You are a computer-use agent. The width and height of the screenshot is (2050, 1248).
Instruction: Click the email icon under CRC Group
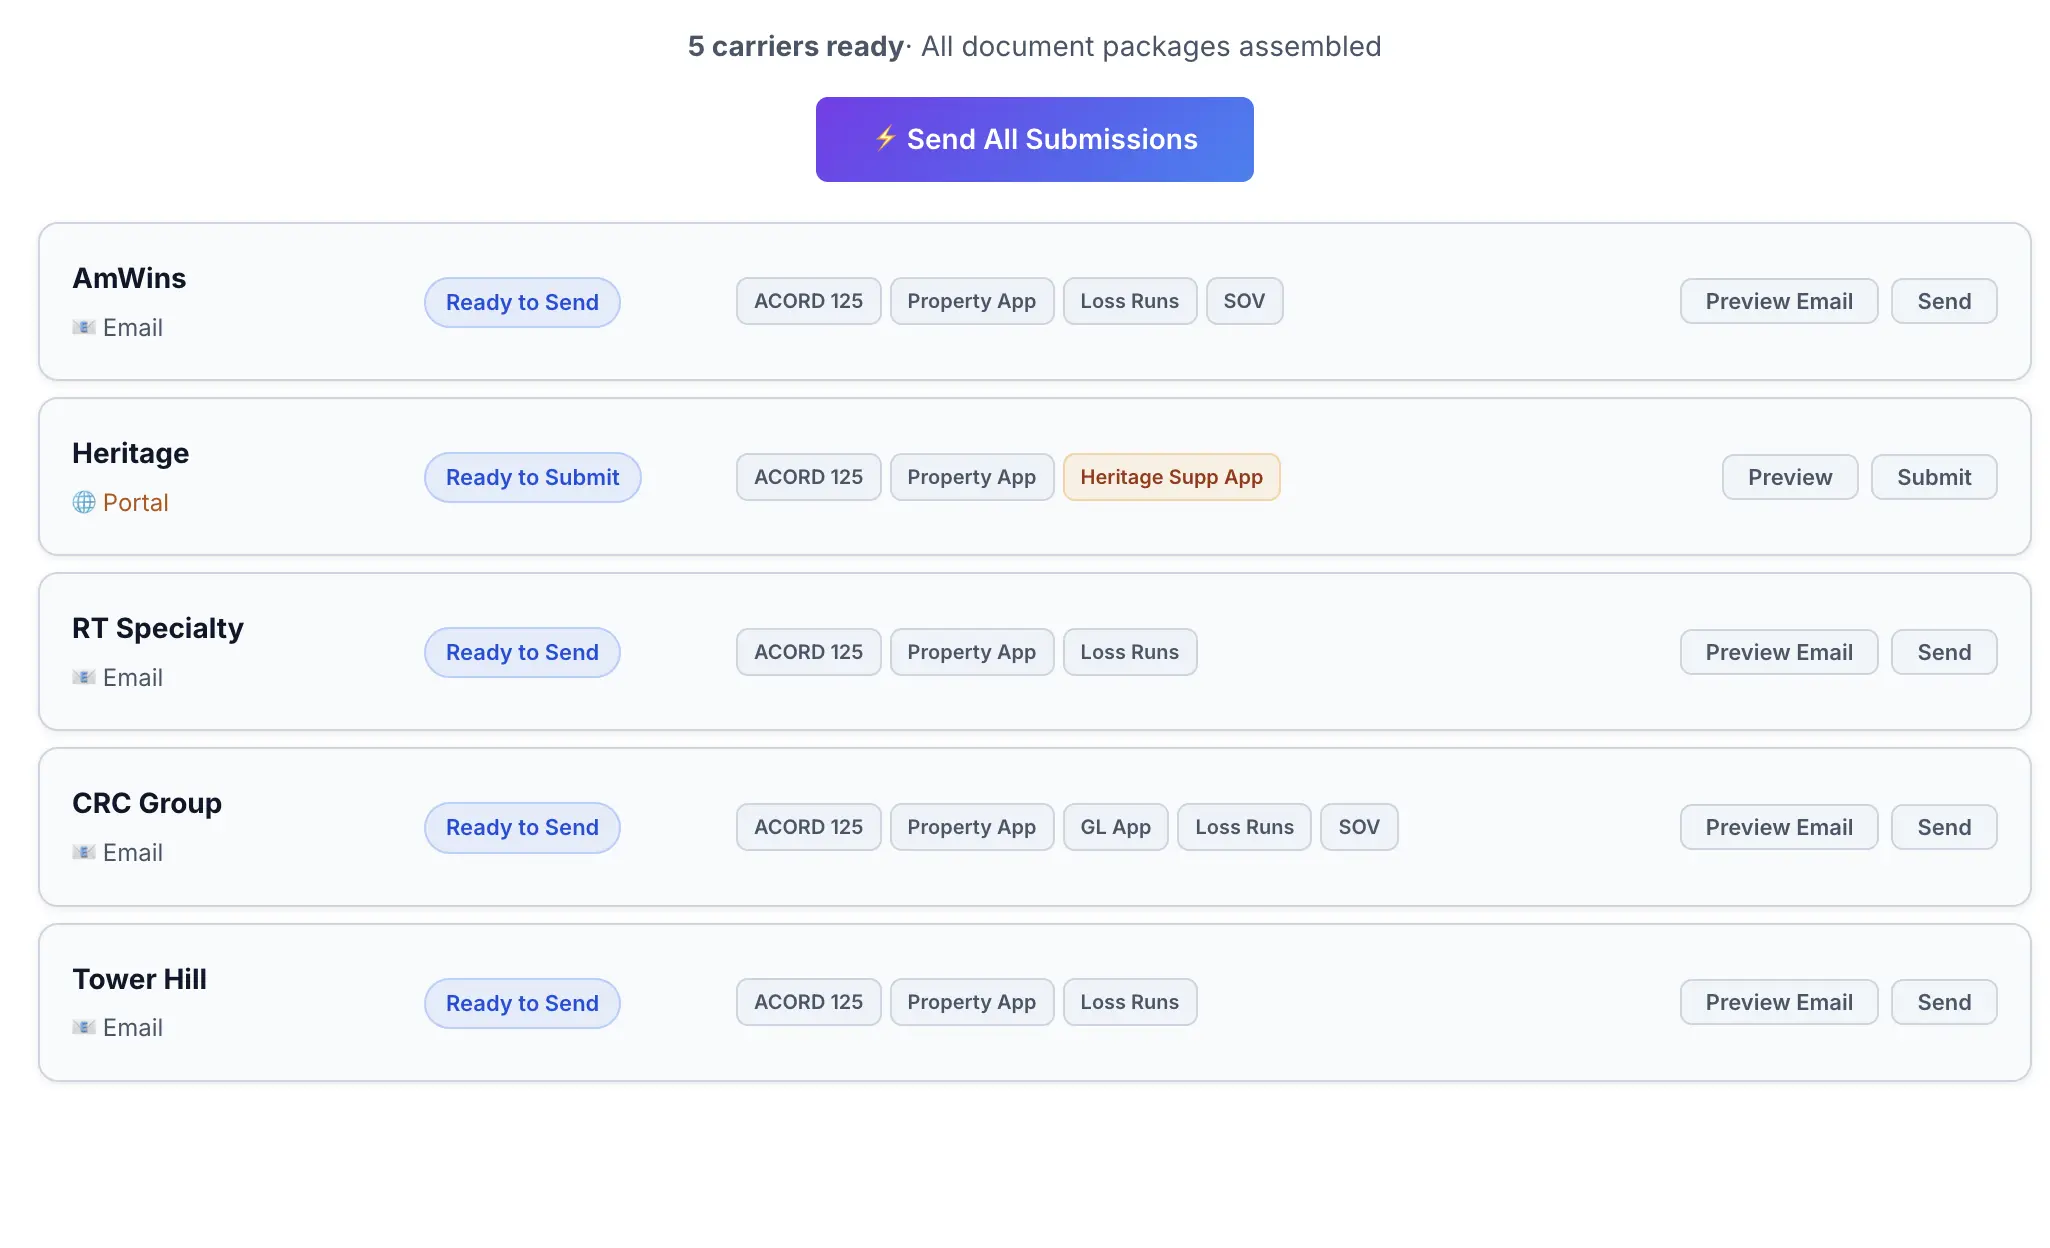click(84, 852)
